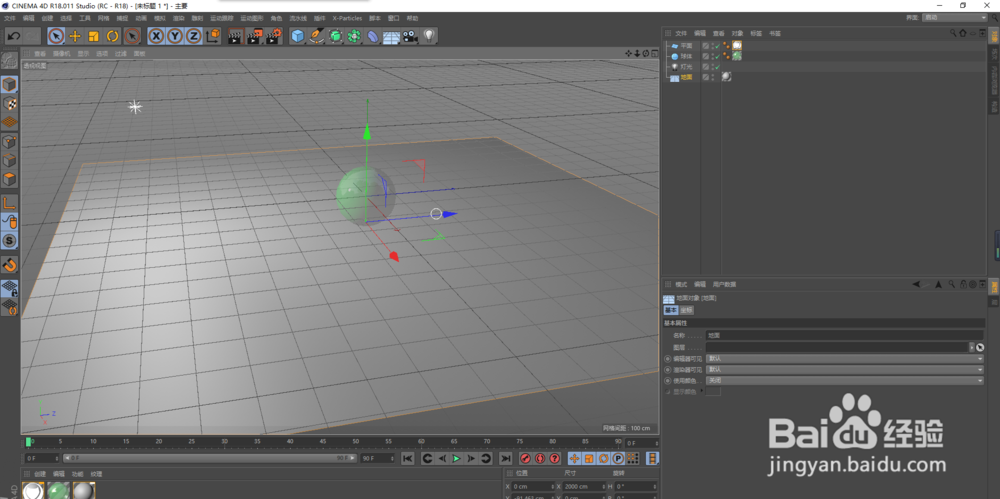Open Edit Render Settings gear clapperboard
Screen dimensions: 1000x499
coord(274,36)
